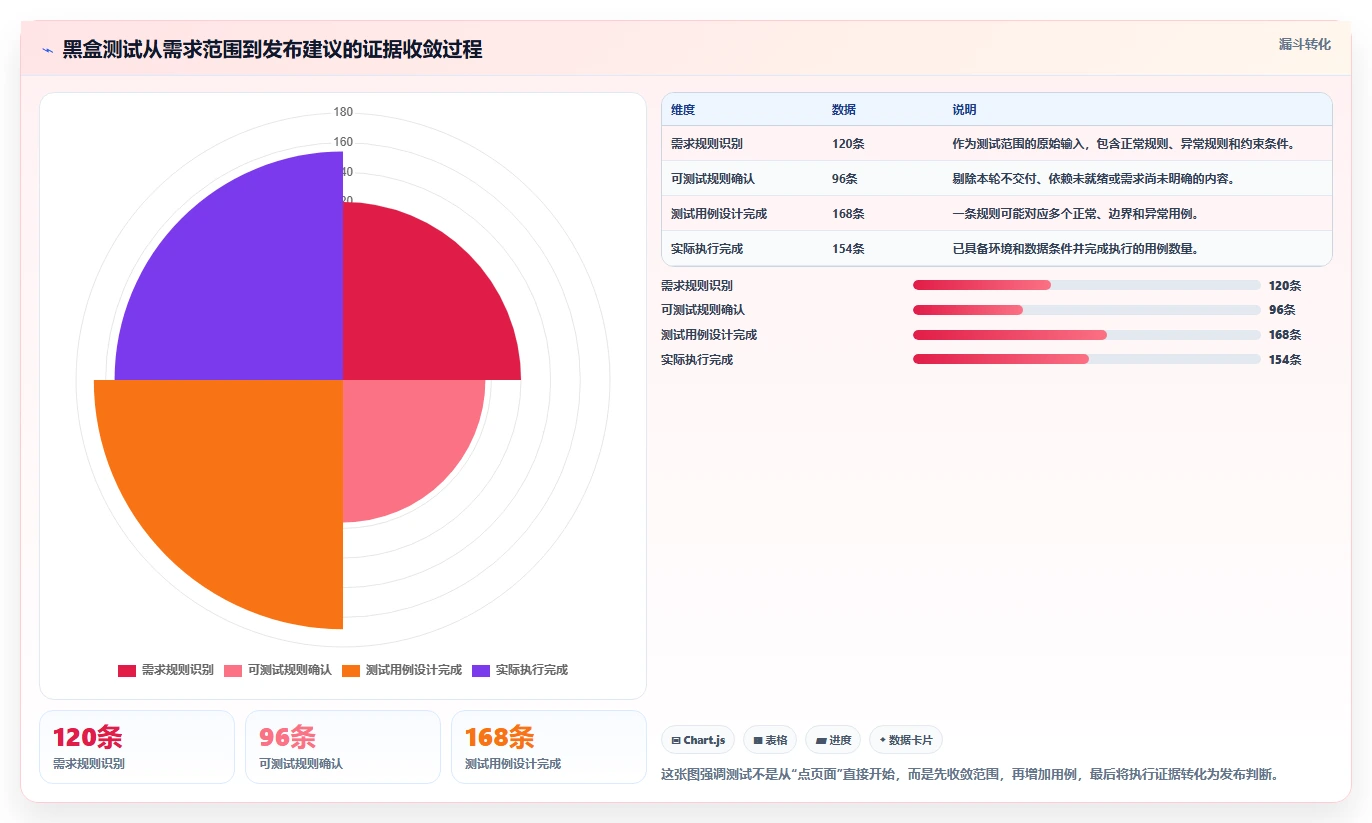Viewport: 1372px width, 823px height.
Task: Click the footer note starting 这张图强调测试
Action: coord(970,774)
